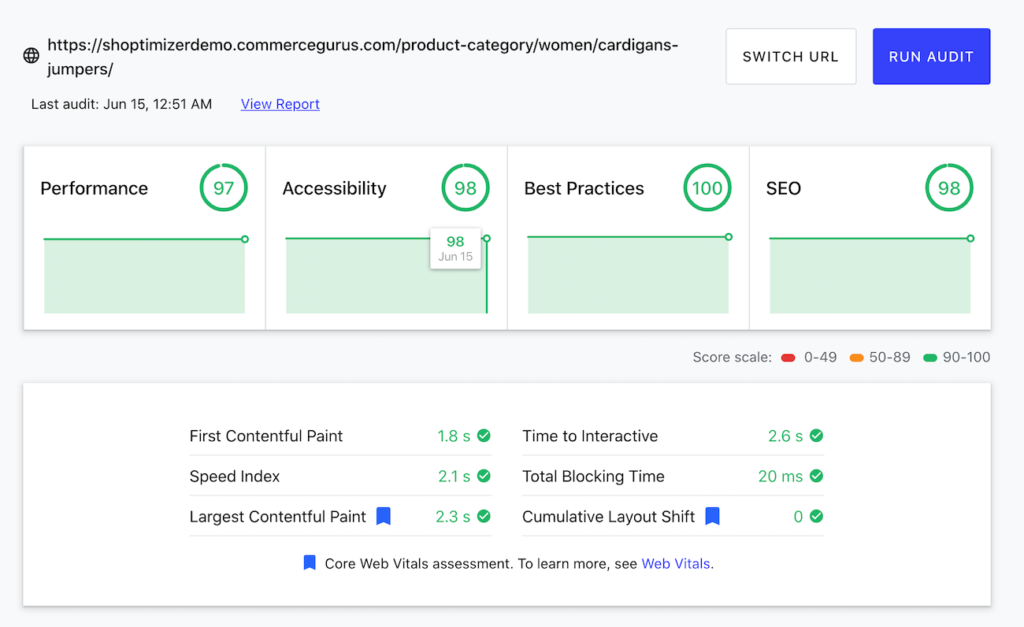
Task: Follow the Web Vitals link
Action: [676, 563]
